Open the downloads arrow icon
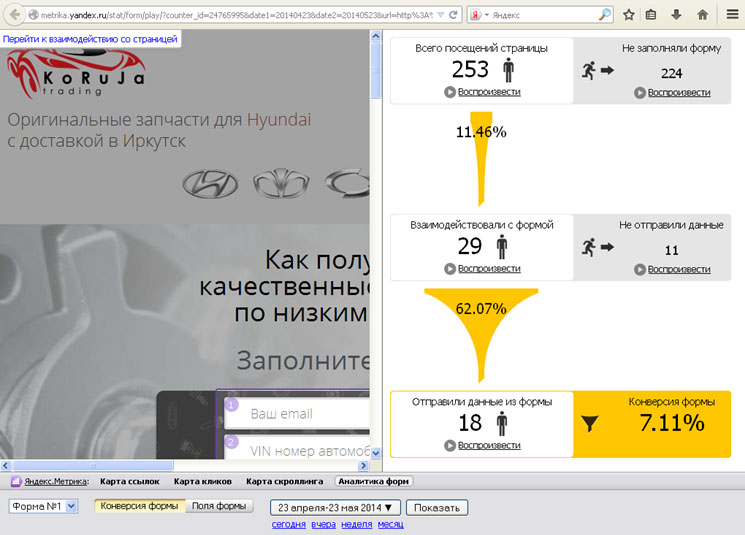The image size is (745, 535). [x=677, y=15]
